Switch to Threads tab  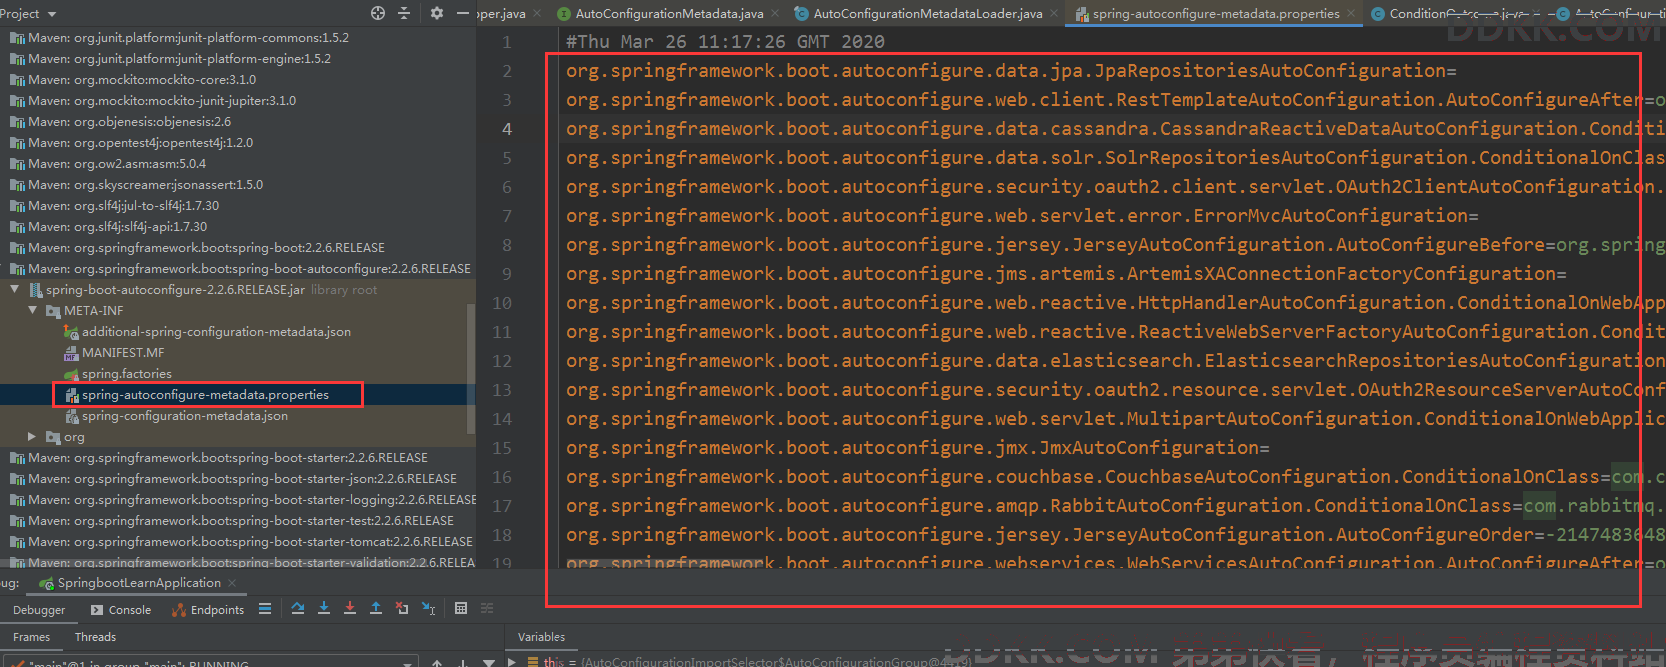(x=95, y=637)
